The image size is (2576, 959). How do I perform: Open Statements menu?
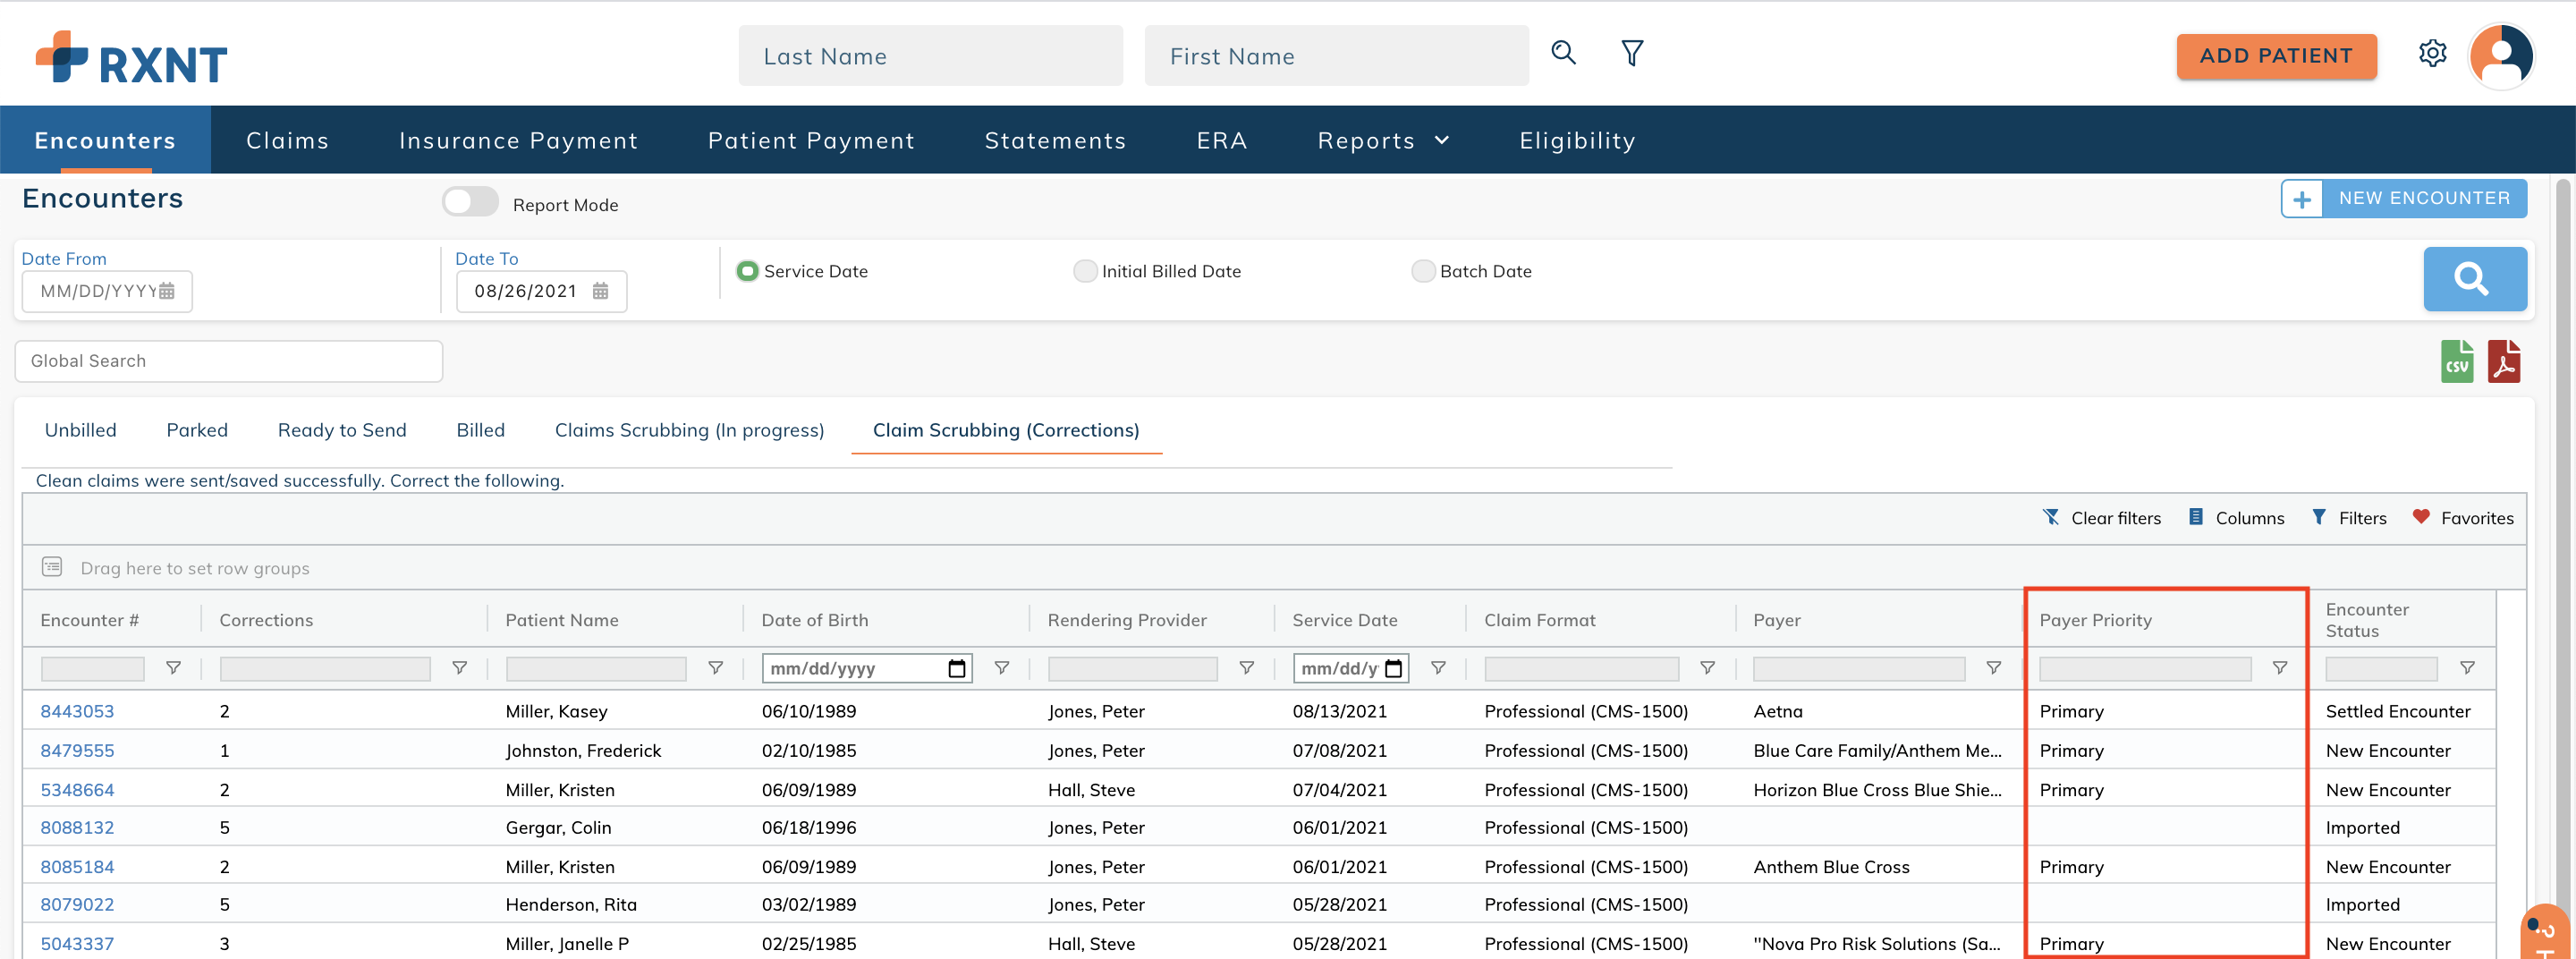point(1055,141)
